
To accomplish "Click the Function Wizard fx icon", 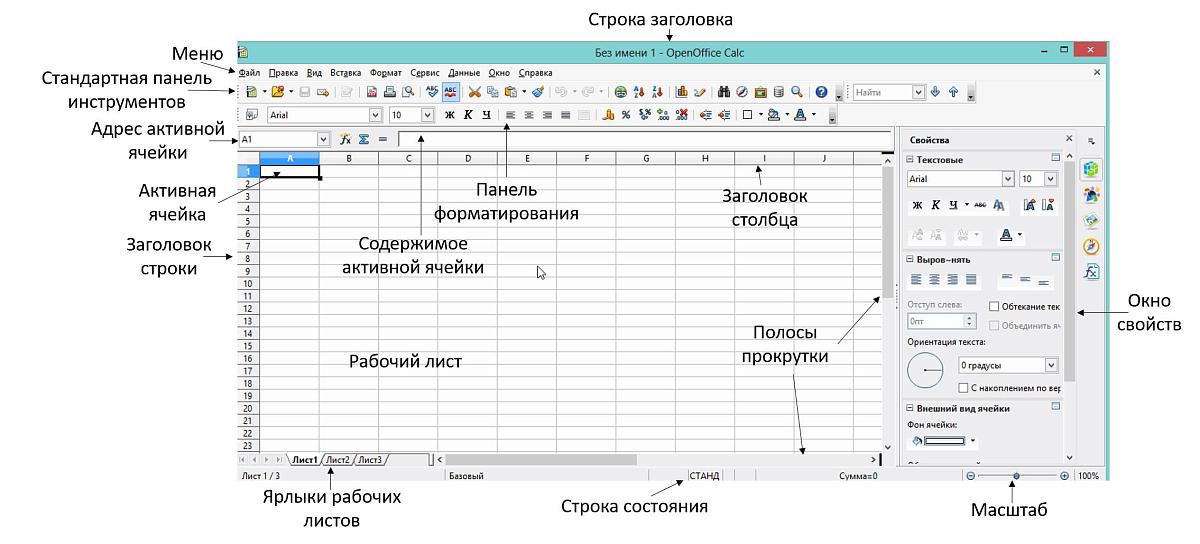I will coord(345,140).
